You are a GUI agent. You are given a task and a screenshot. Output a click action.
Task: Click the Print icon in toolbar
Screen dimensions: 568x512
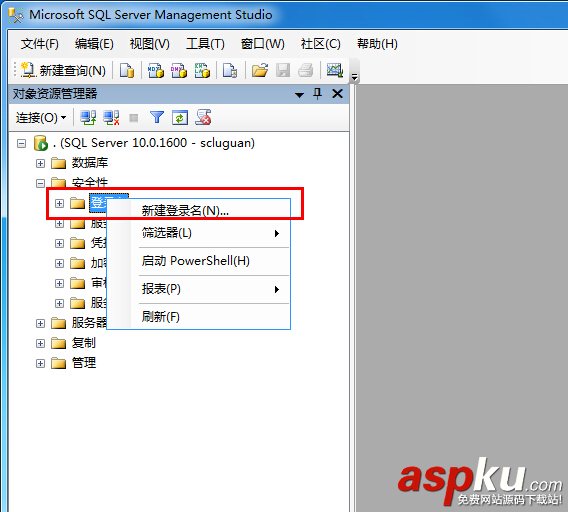pyautogui.click(x=305, y=70)
